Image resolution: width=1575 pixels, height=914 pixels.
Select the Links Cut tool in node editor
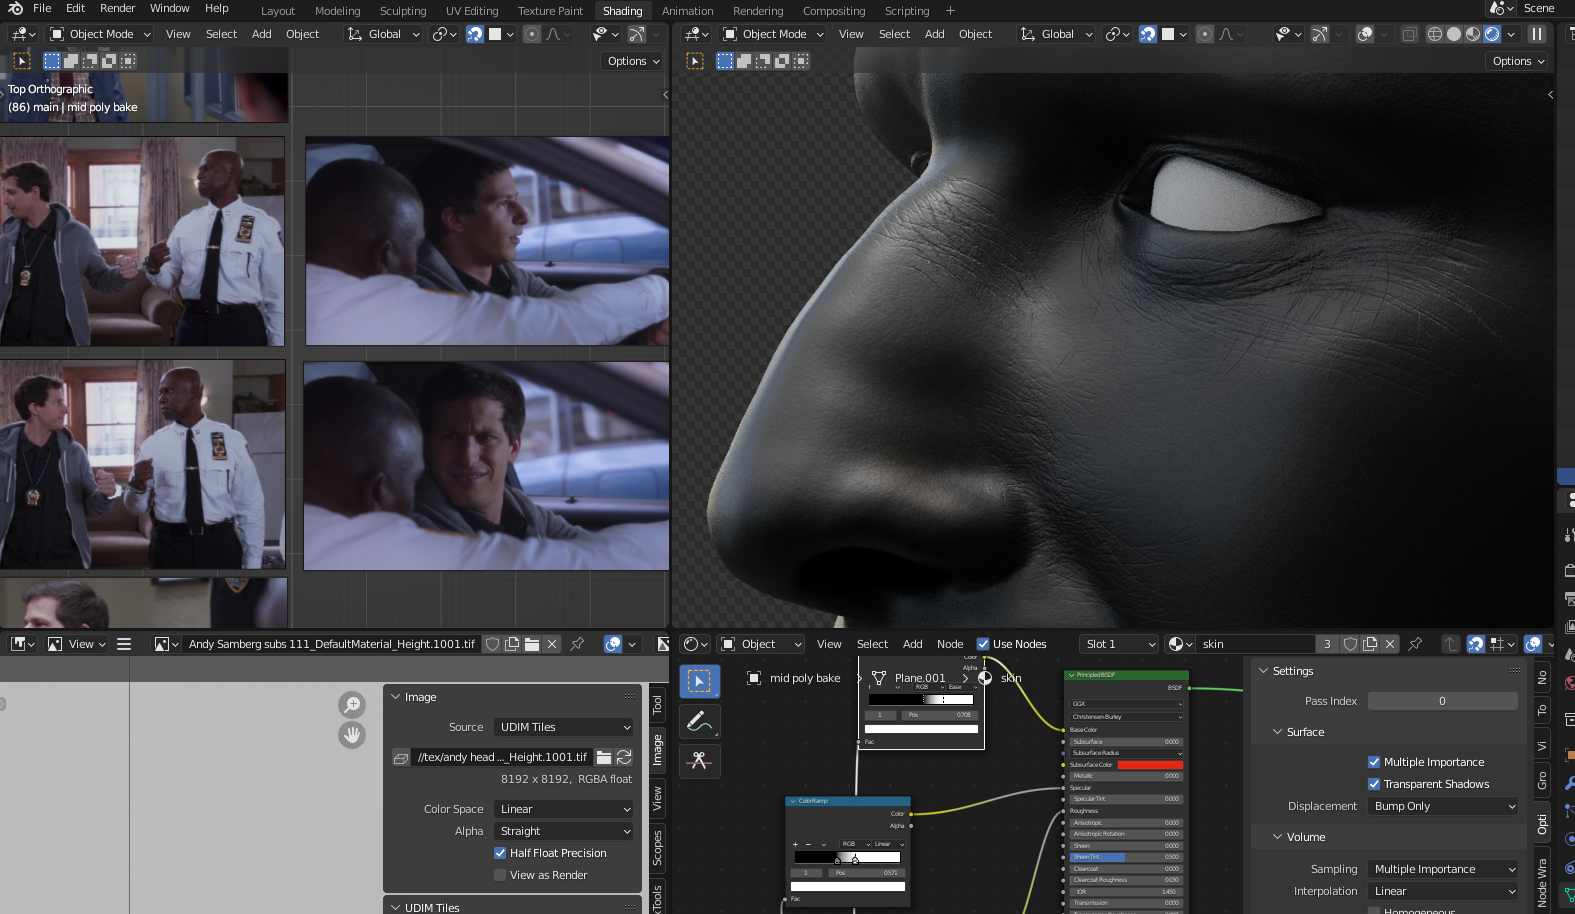coord(699,761)
